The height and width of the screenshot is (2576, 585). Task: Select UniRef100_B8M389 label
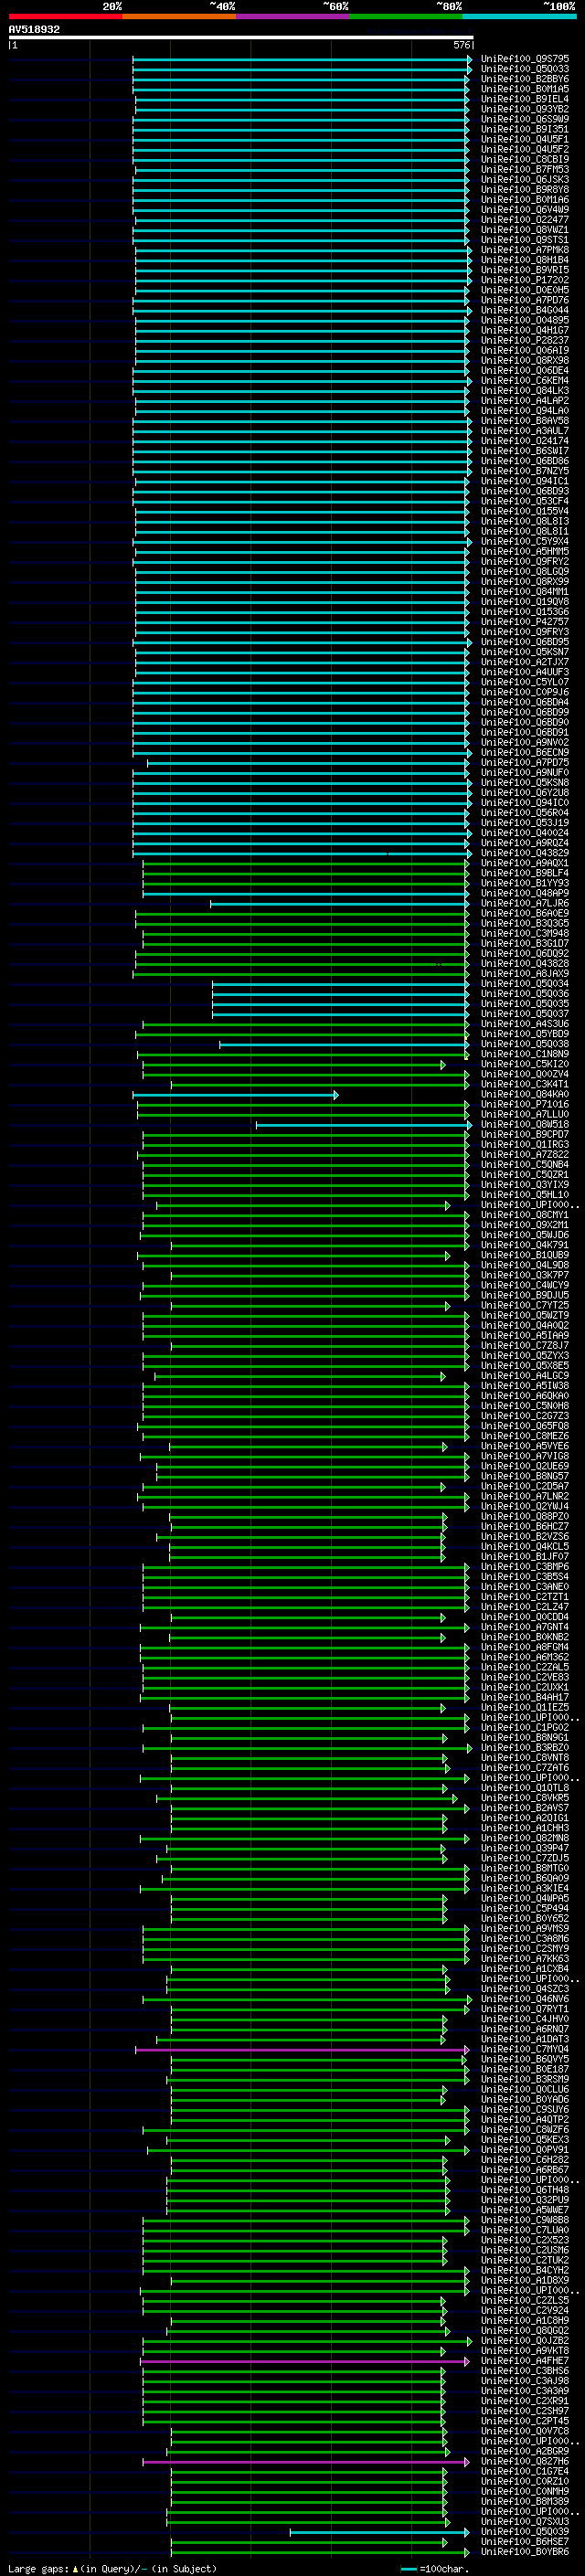tap(525, 2502)
